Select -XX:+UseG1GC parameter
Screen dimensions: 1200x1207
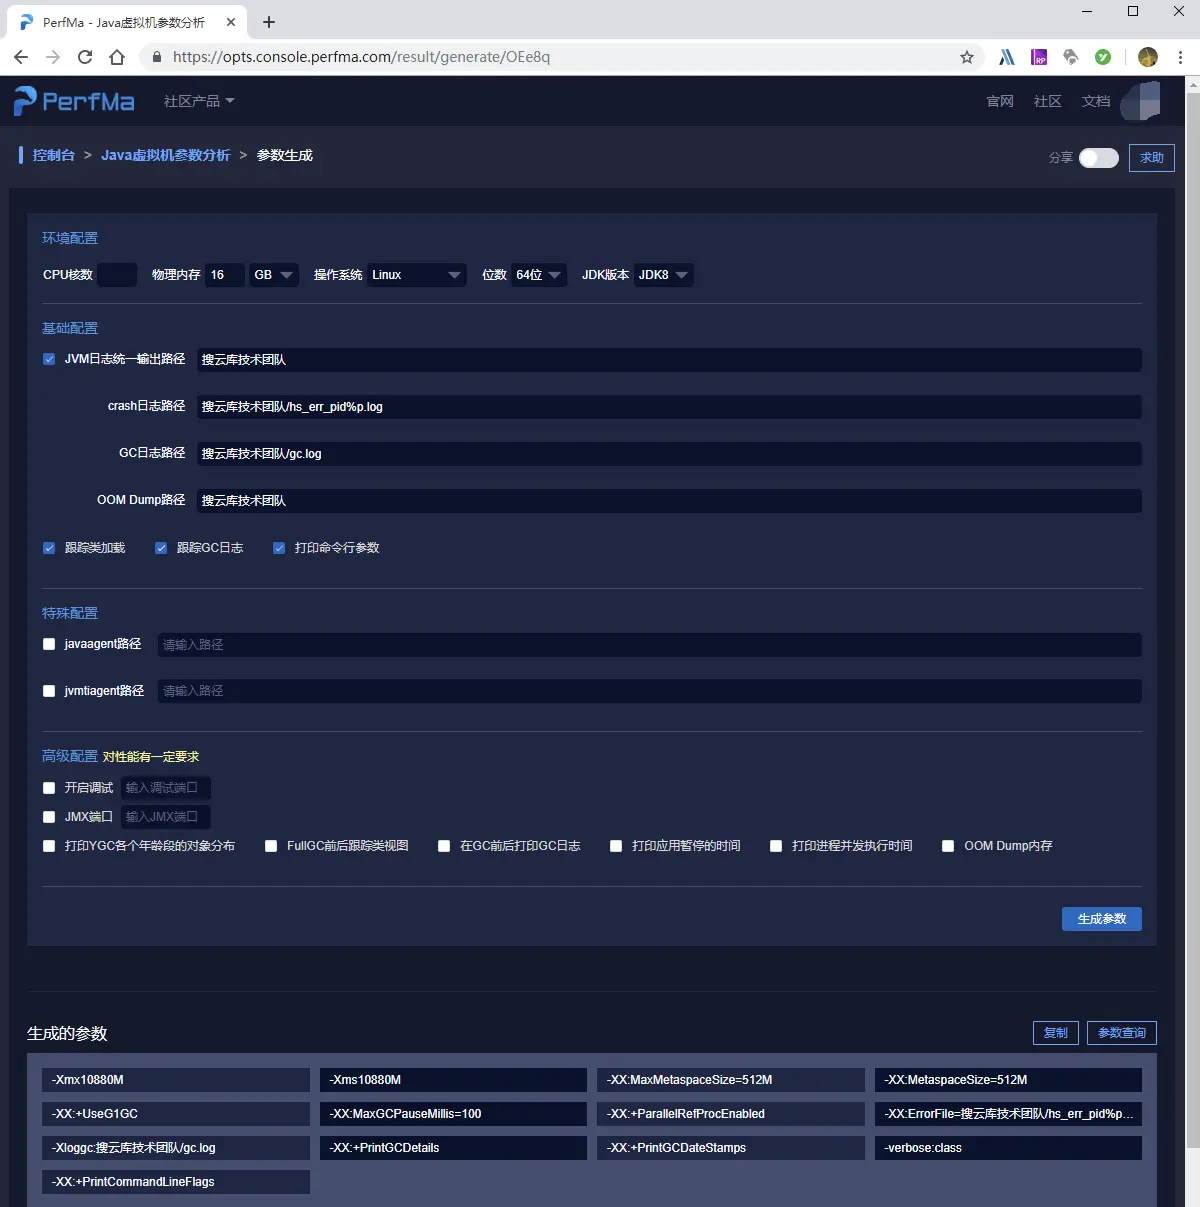click(x=176, y=1114)
